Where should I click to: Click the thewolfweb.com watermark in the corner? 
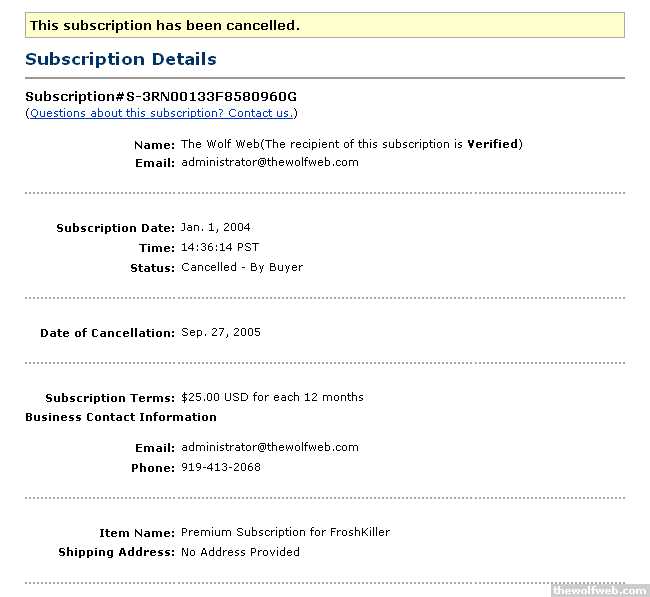click(599, 590)
